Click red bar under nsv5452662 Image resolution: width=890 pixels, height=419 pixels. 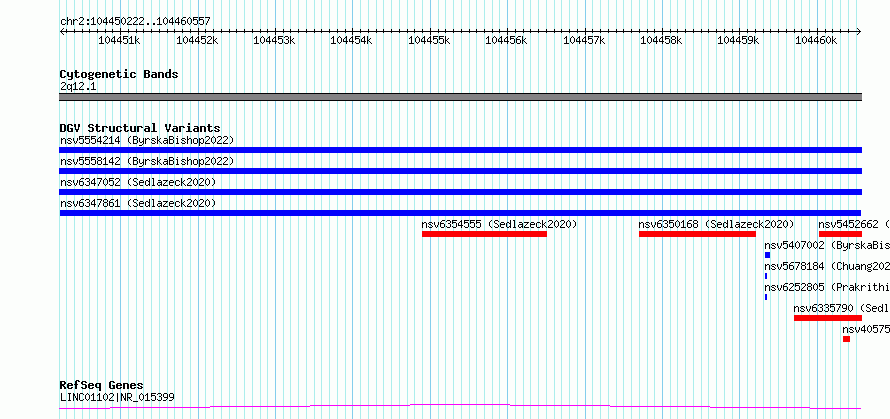click(x=840, y=234)
